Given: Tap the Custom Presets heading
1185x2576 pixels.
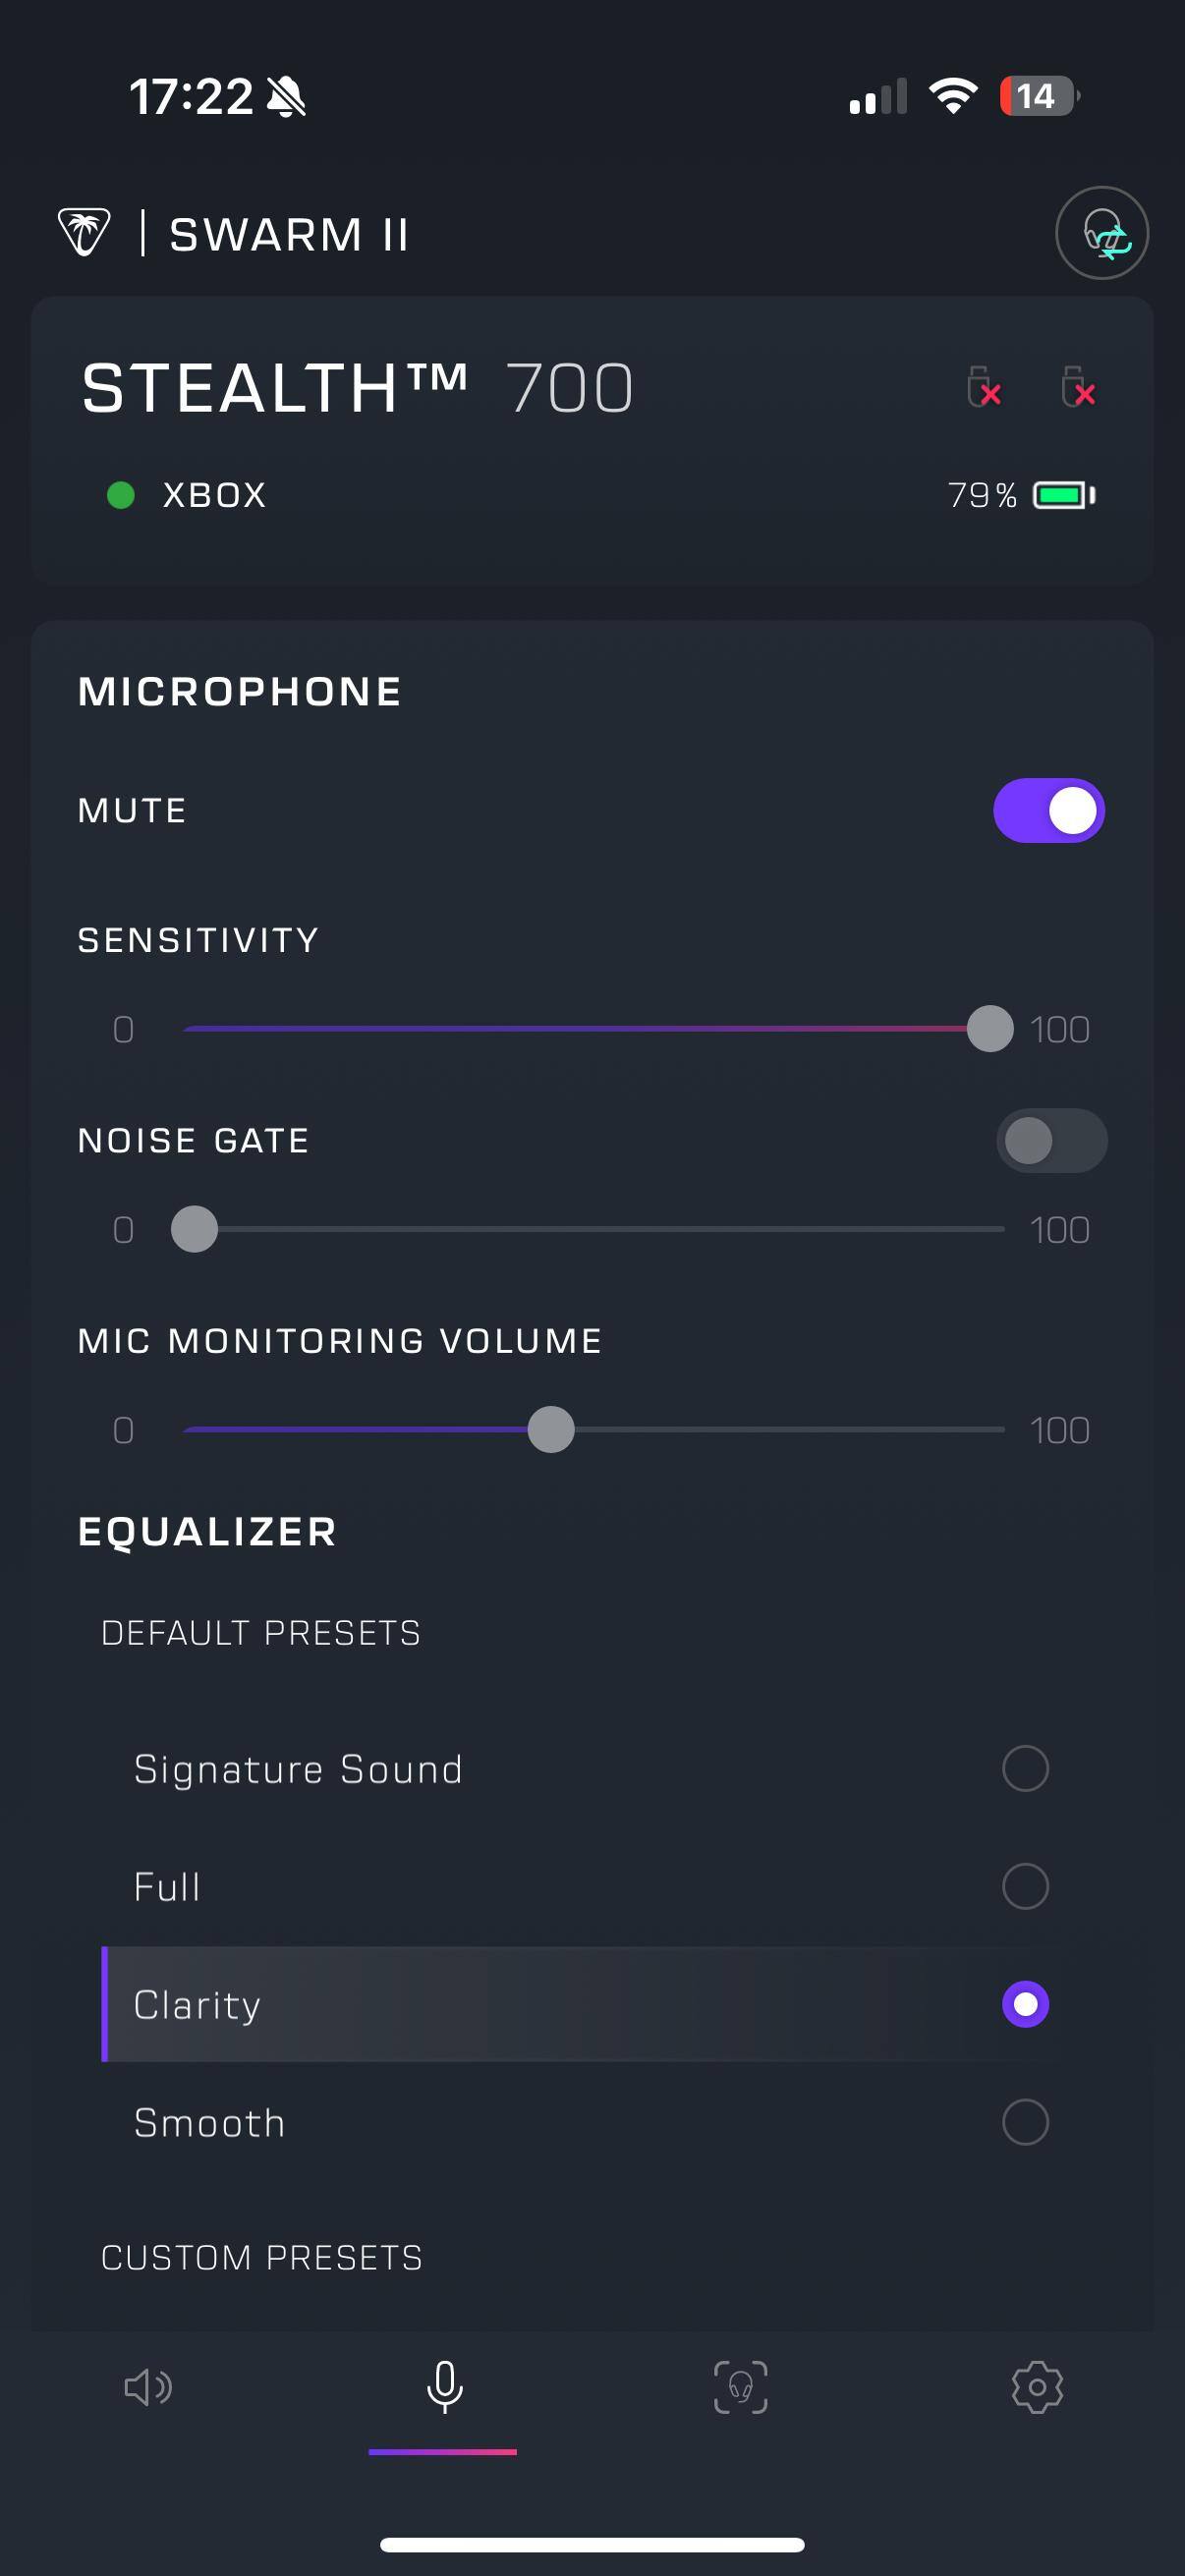Looking at the screenshot, I should (262, 2258).
